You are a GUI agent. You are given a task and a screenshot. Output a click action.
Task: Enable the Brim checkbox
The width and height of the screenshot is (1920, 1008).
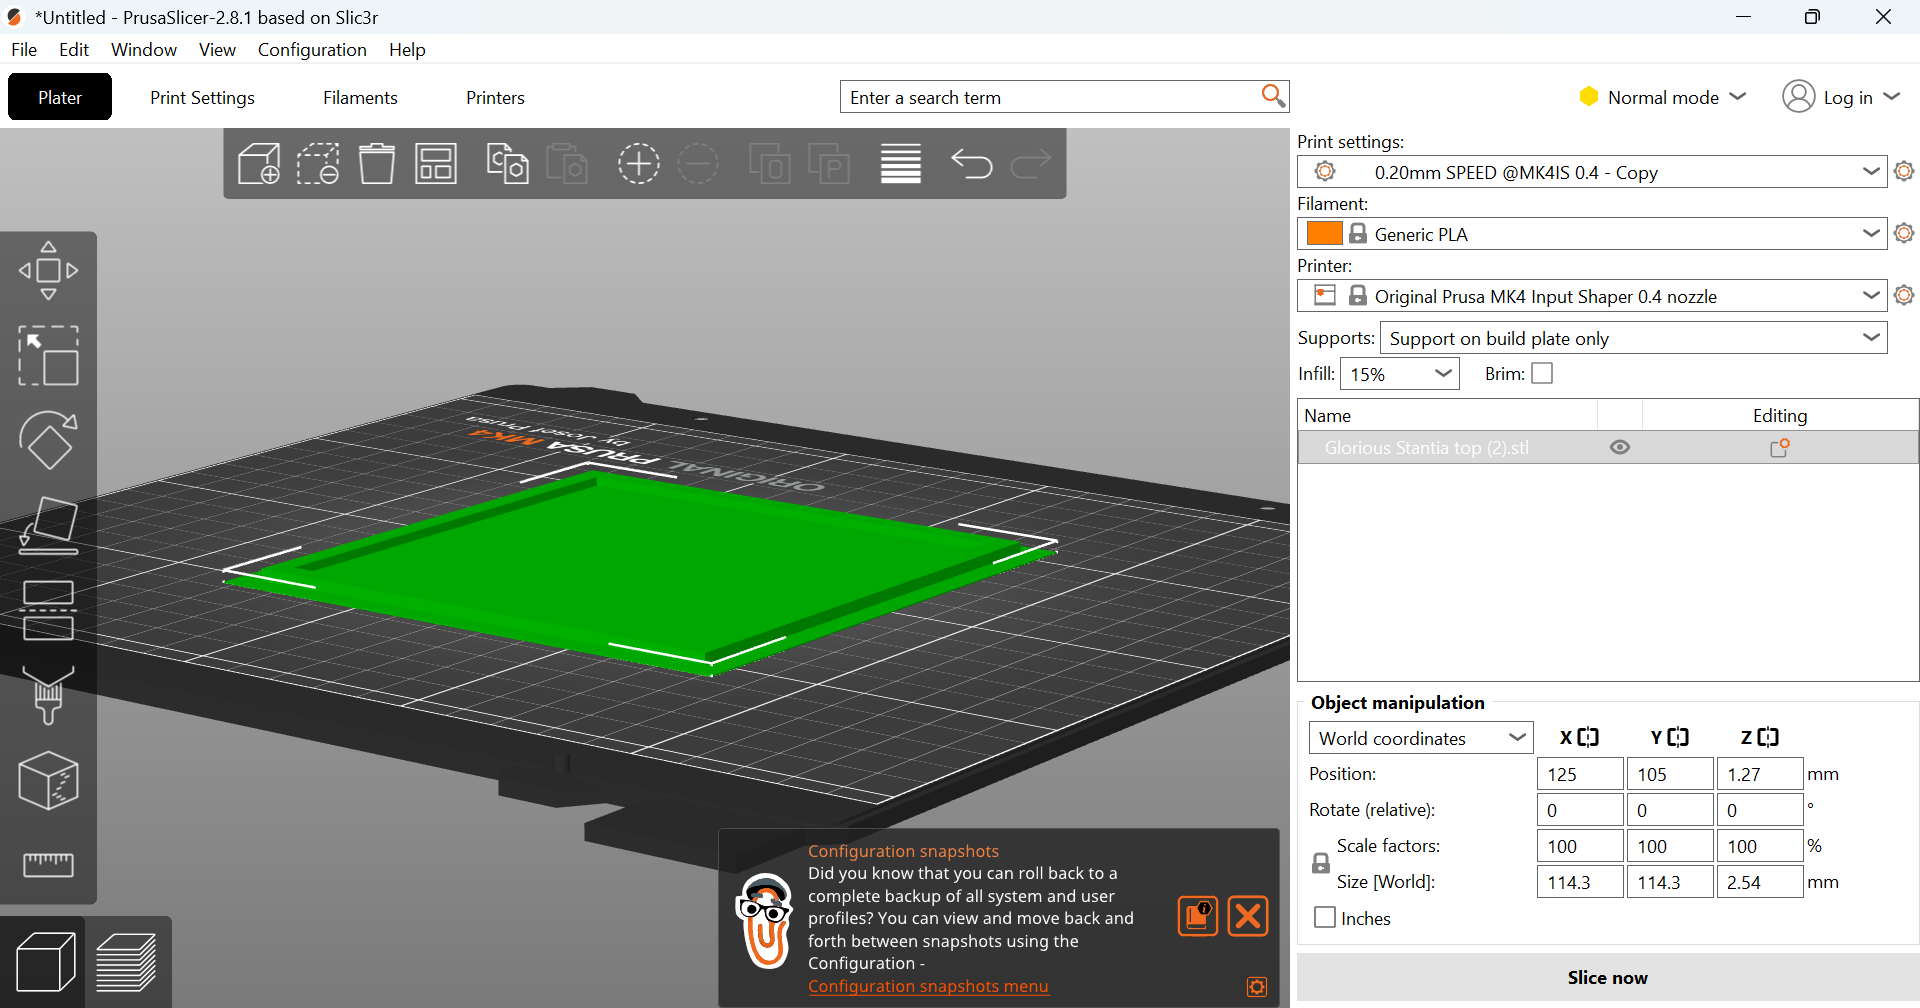1542,373
